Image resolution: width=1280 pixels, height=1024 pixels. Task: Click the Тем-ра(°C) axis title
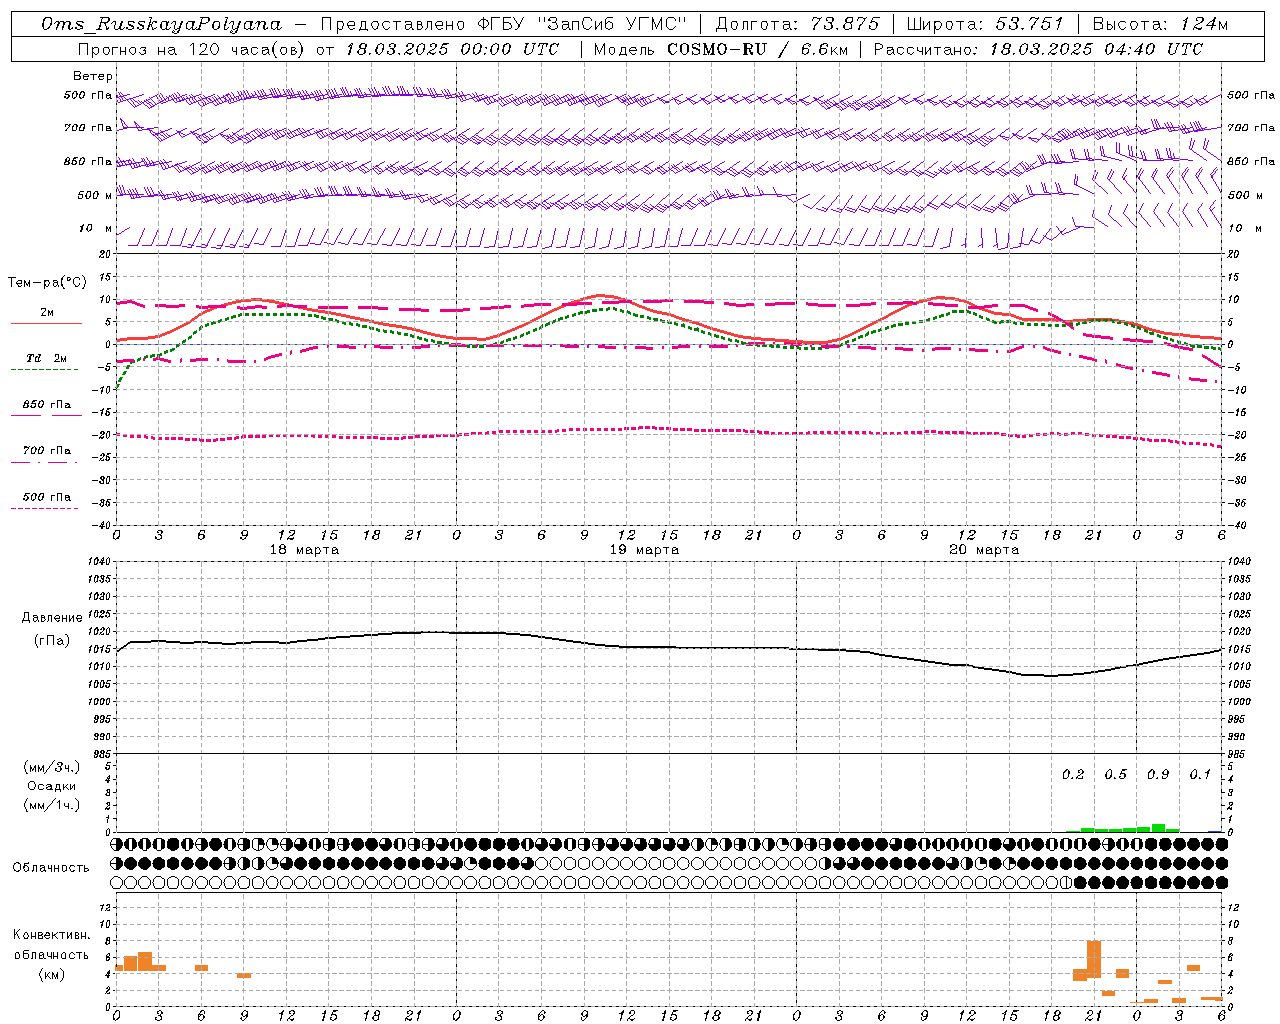point(47,283)
